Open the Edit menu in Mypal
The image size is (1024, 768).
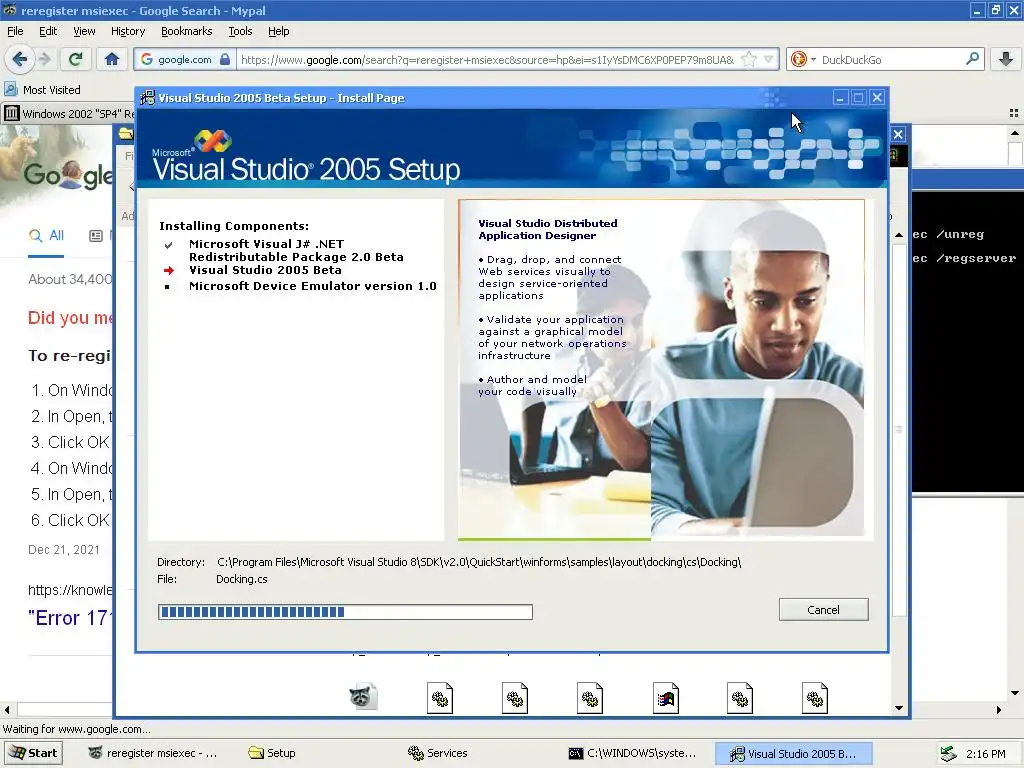click(x=48, y=31)
